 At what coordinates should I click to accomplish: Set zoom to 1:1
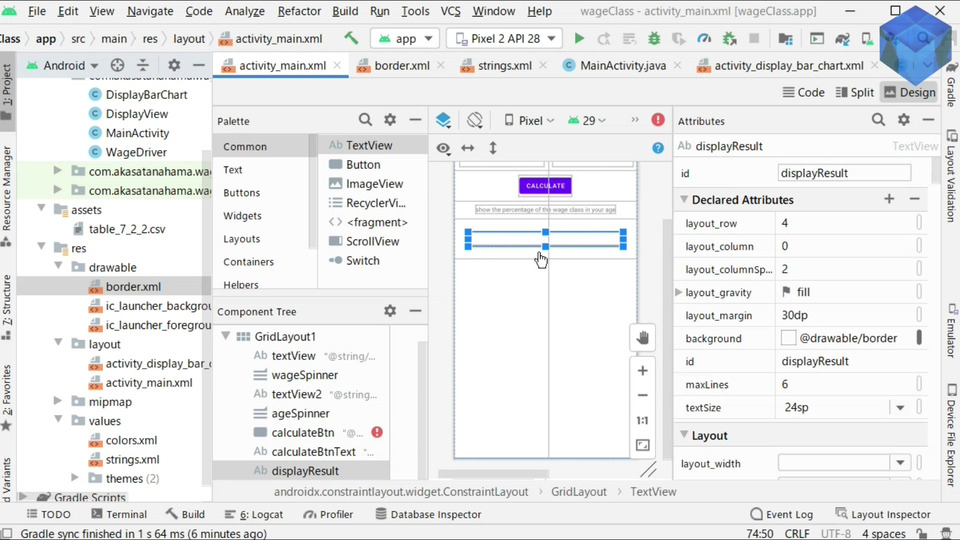pos(642,421)
